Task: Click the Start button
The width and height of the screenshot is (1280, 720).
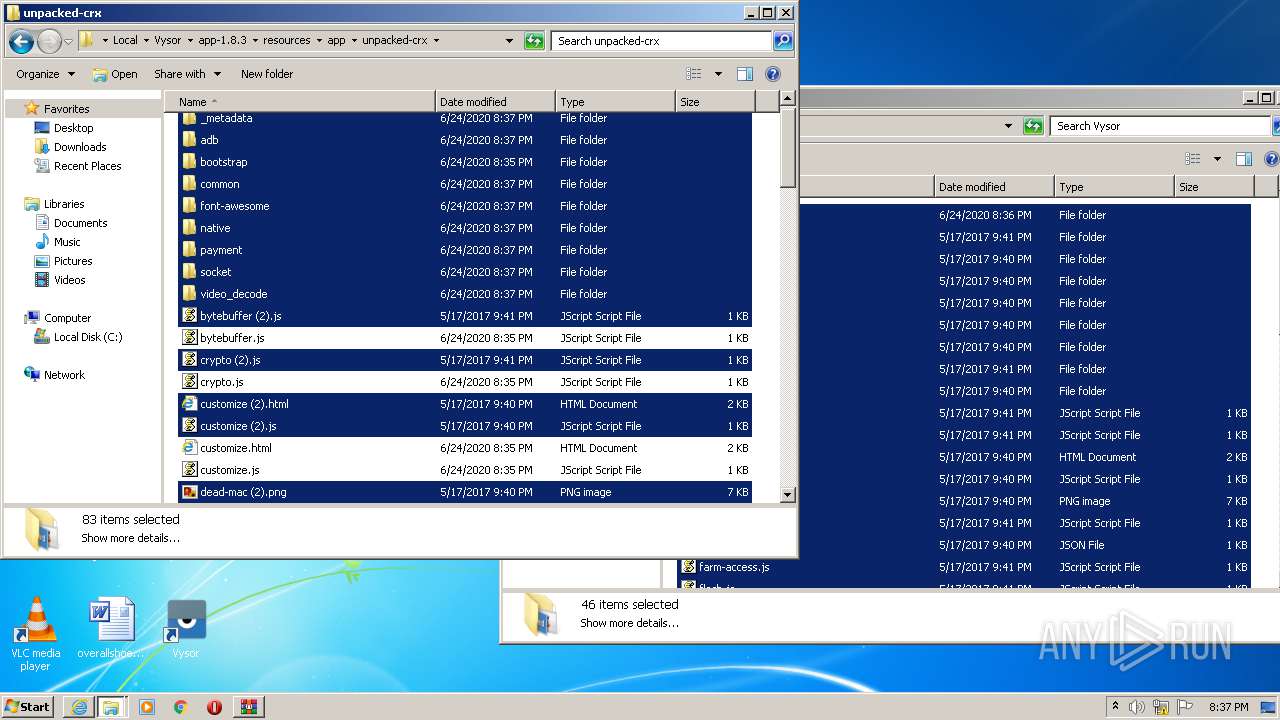Action: point(28,707)
